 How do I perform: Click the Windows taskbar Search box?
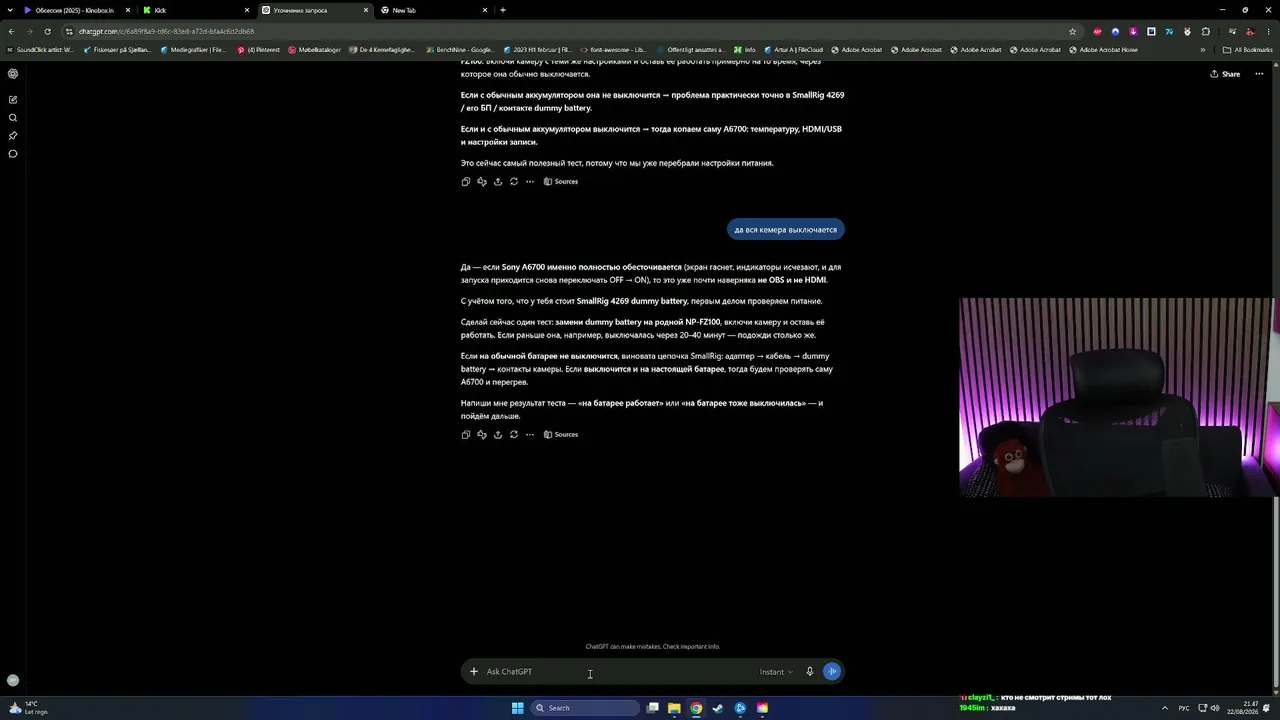point(585,708)
